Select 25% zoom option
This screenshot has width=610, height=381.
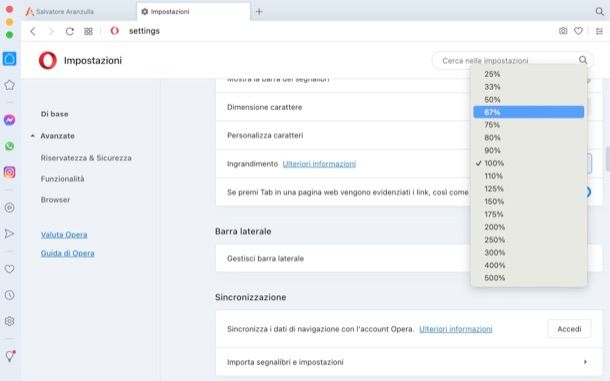(x=528, y=74)
